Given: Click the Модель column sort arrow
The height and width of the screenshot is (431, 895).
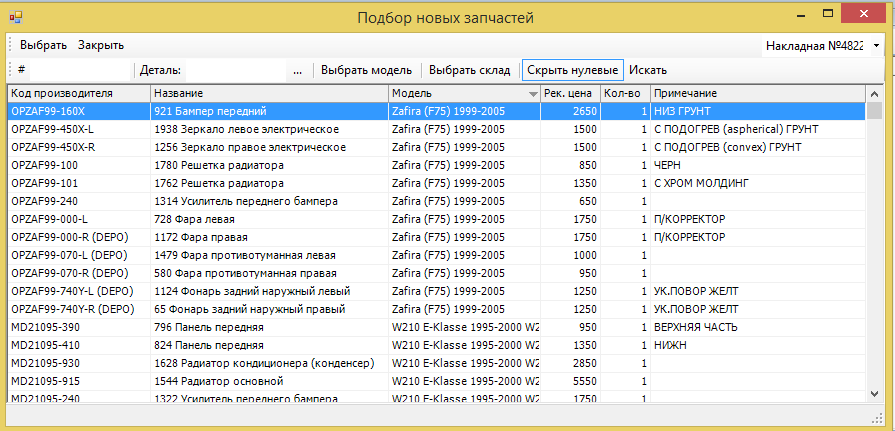Looking at the screenshot, I should tap(533, 93).
